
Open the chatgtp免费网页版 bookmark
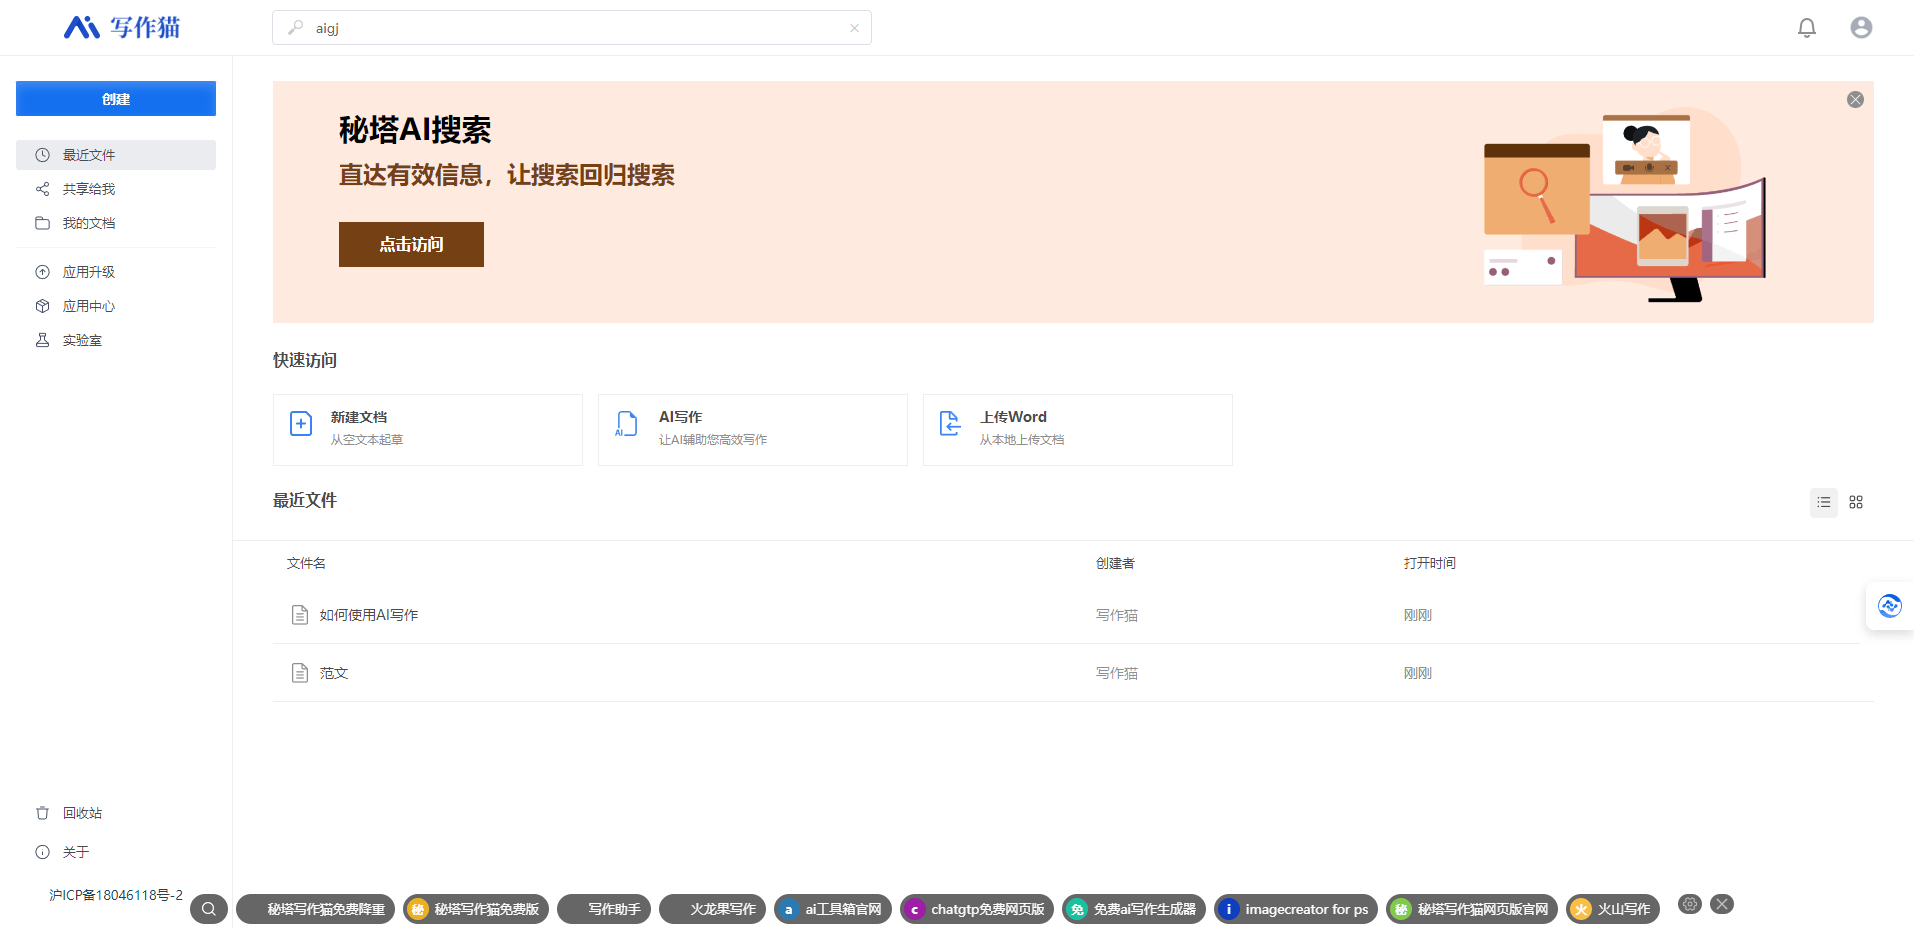pyautogui.click(x=976, y=909)
